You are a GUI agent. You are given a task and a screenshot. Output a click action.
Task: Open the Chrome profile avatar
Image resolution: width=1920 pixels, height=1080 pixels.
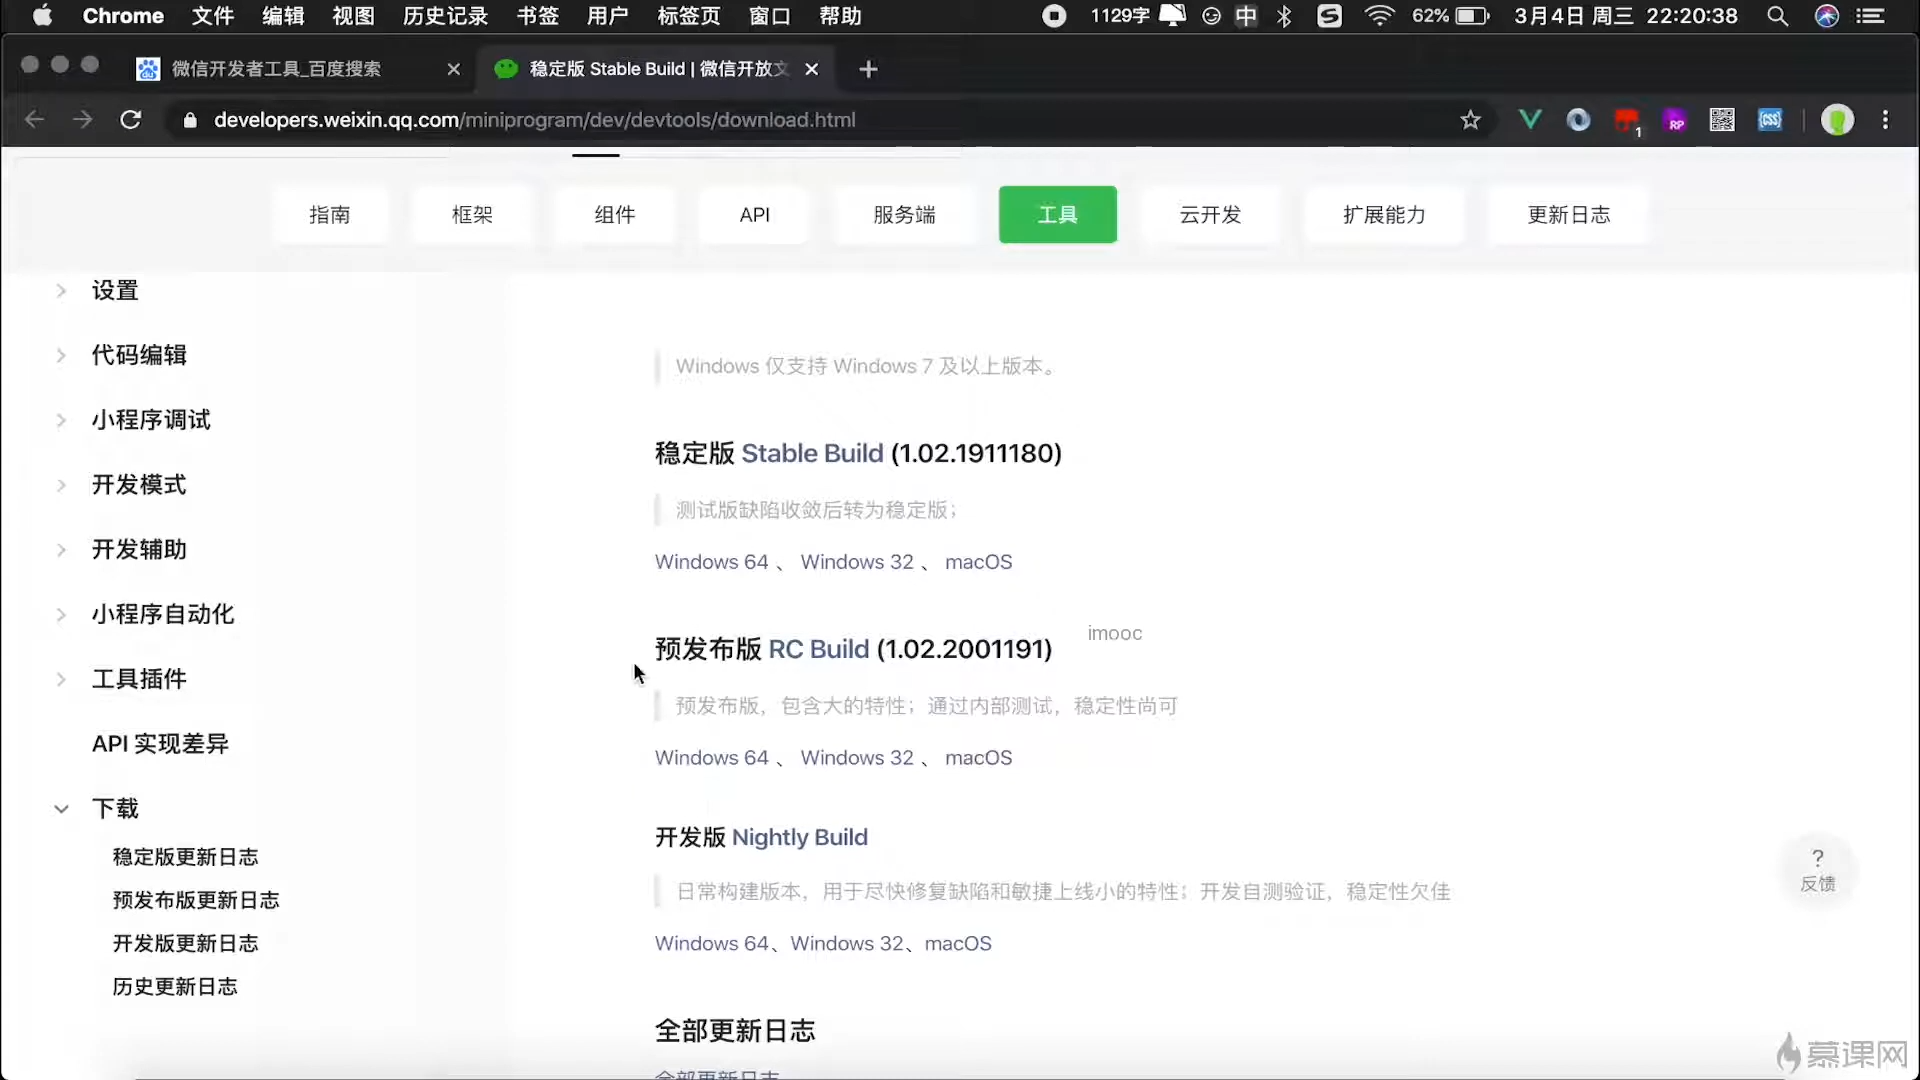coord(1837,120)
